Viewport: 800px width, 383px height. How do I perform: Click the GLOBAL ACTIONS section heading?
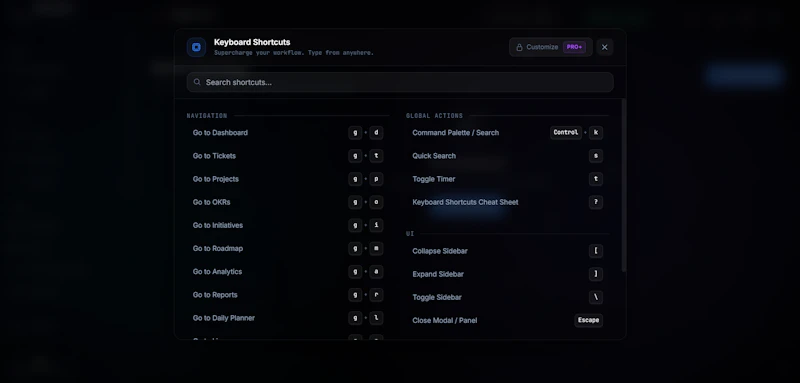[x=434, y=116]
